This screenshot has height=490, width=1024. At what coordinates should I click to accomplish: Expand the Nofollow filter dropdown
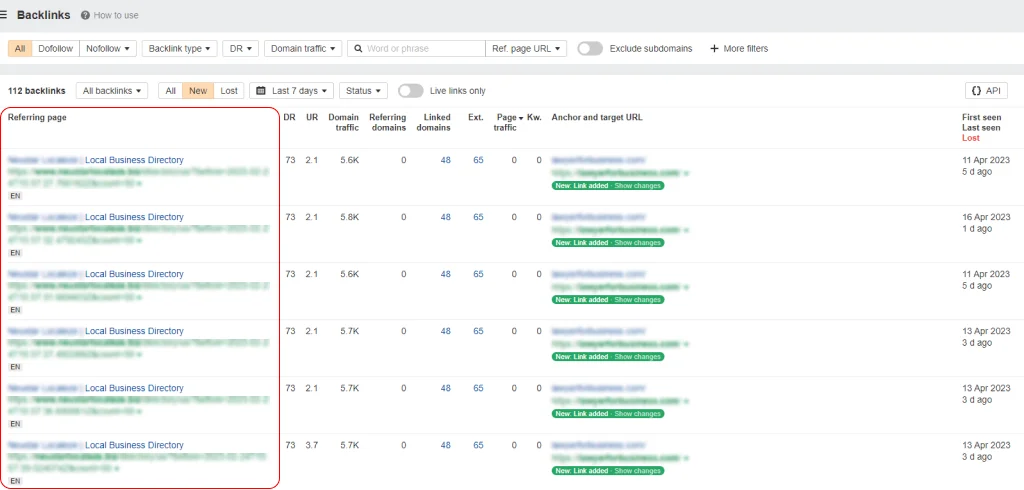(x=109, y=48)
